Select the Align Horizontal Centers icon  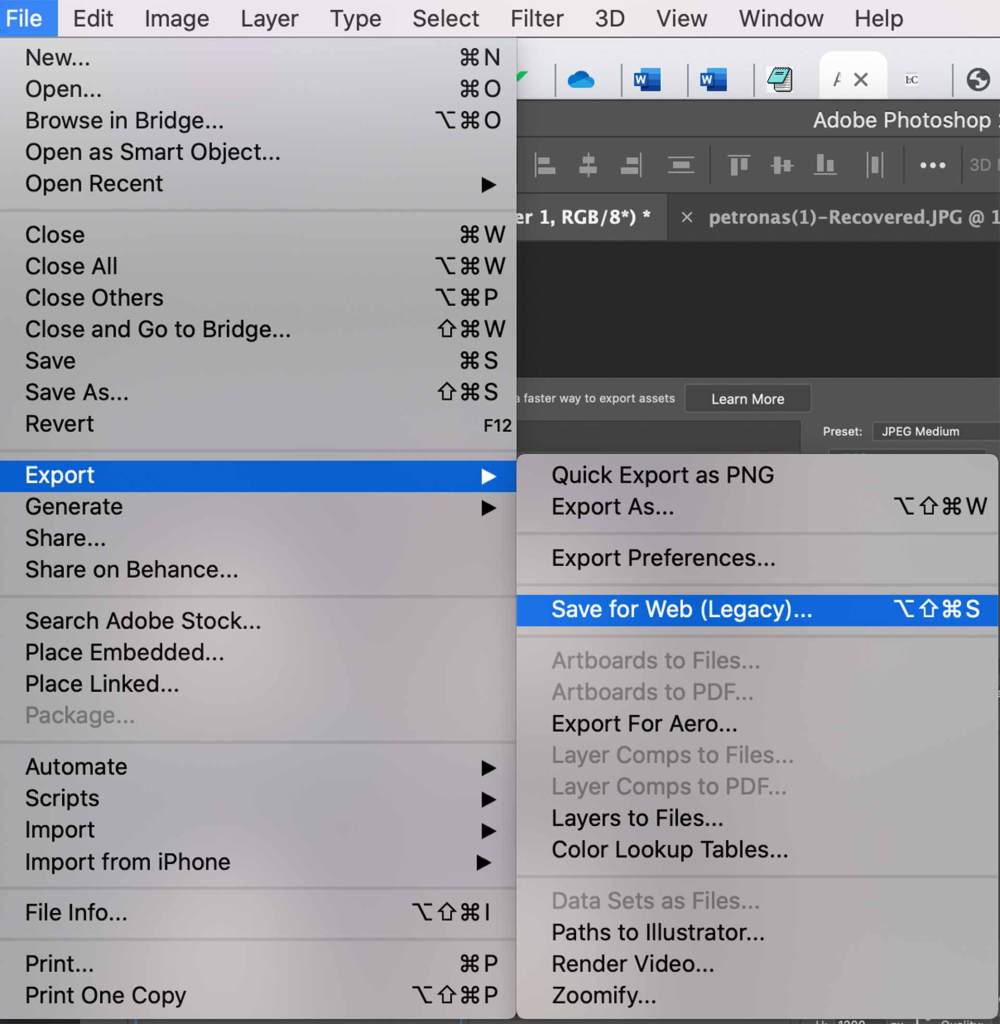coord(589,165)
